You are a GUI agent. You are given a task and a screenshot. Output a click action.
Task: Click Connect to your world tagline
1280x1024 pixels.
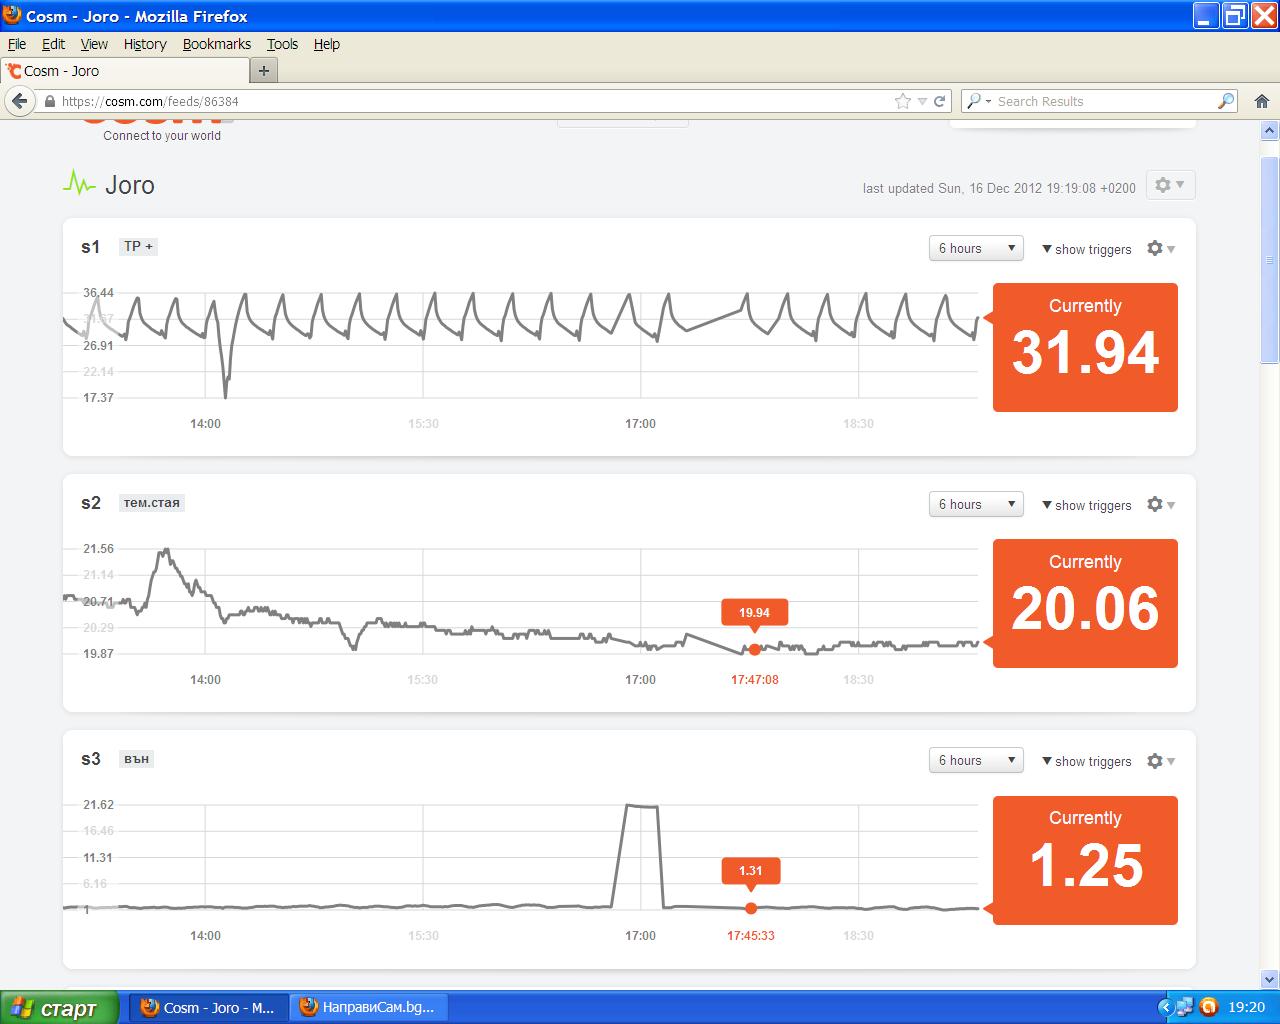pos(162,136)
